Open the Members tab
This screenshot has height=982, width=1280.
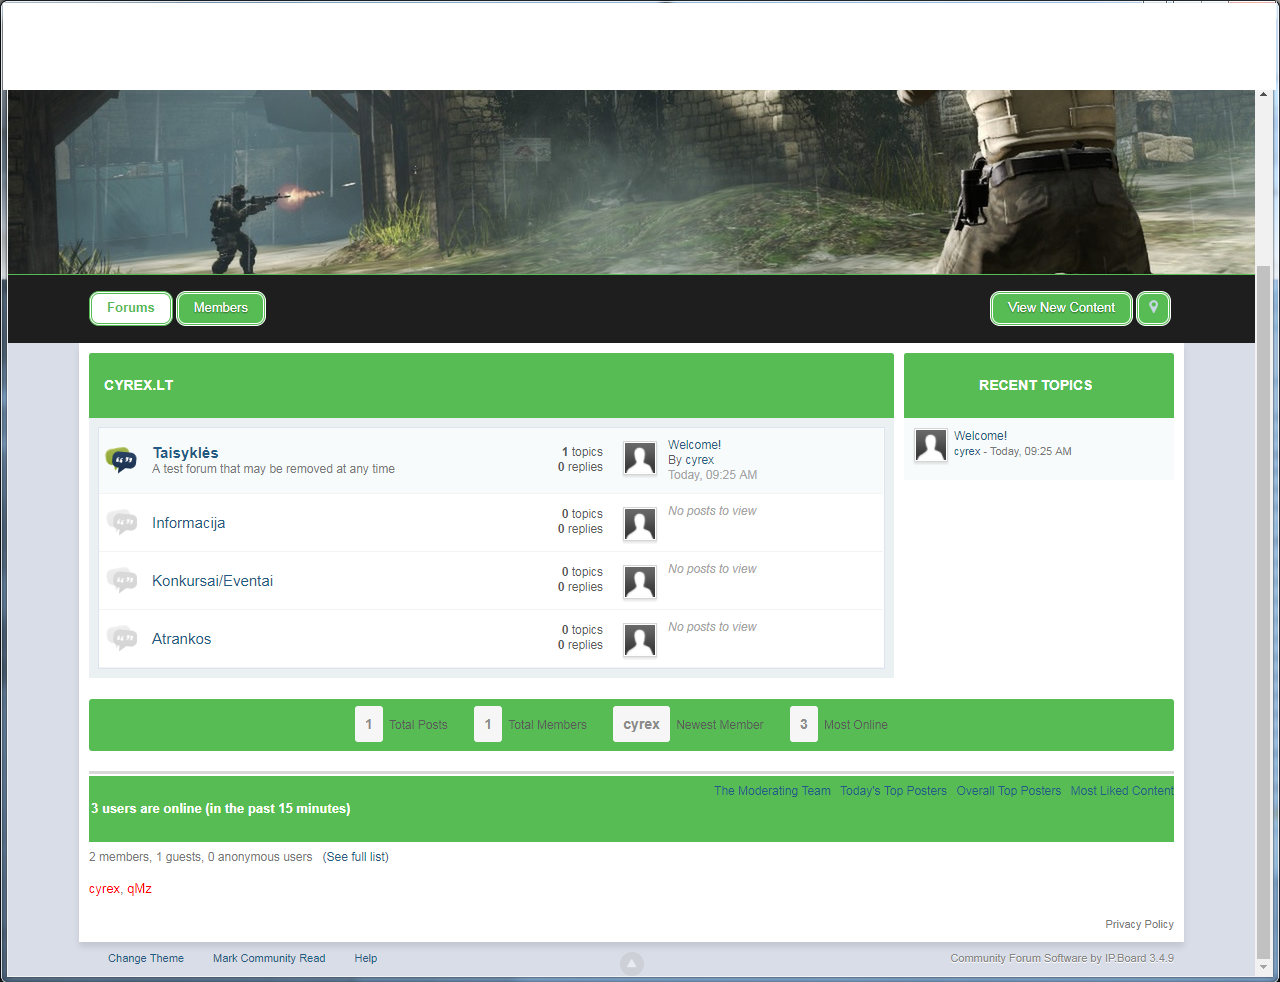pos(221,308)
